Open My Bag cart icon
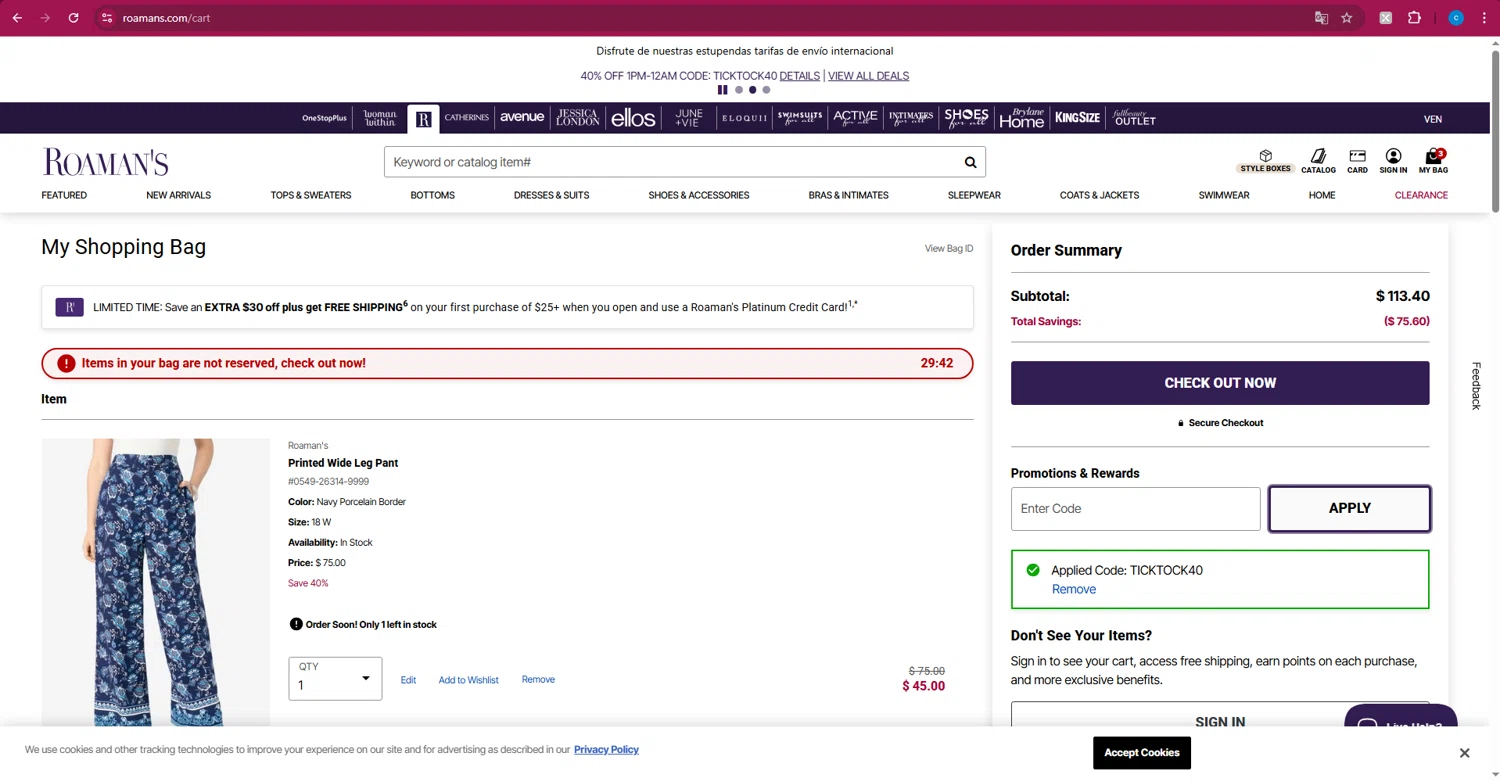1500x781 pixels. [x=1433, y=161]
